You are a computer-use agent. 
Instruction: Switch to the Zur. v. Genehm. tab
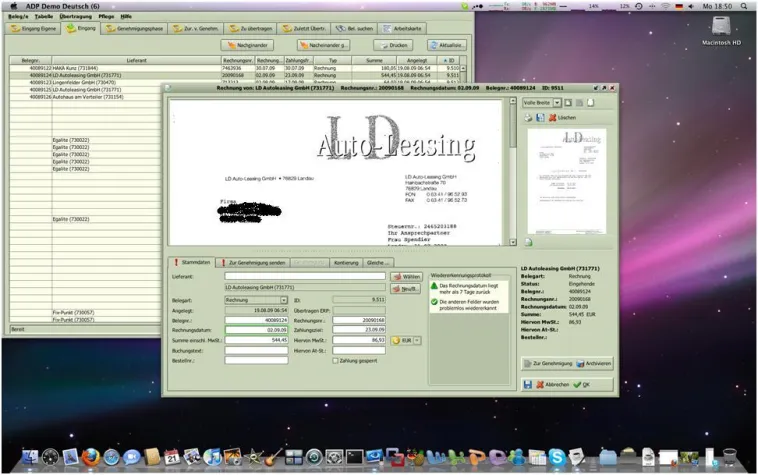pos(196,29)
